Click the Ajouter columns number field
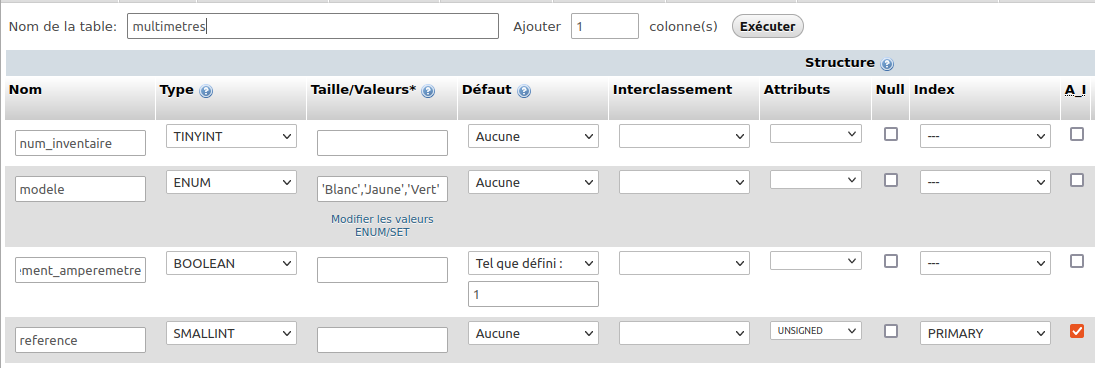 coord(605,26)
